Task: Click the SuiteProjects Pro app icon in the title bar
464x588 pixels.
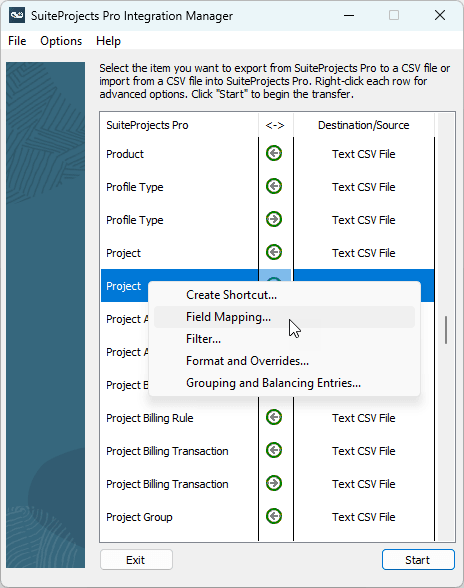Action: click(x=17, y=15)
